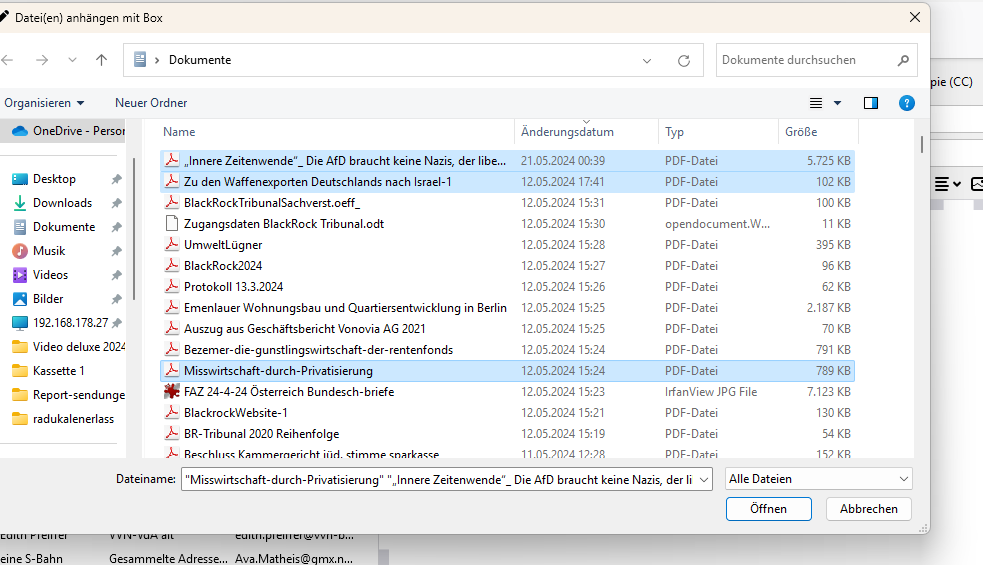Click in the Dateiname input field

440,479
